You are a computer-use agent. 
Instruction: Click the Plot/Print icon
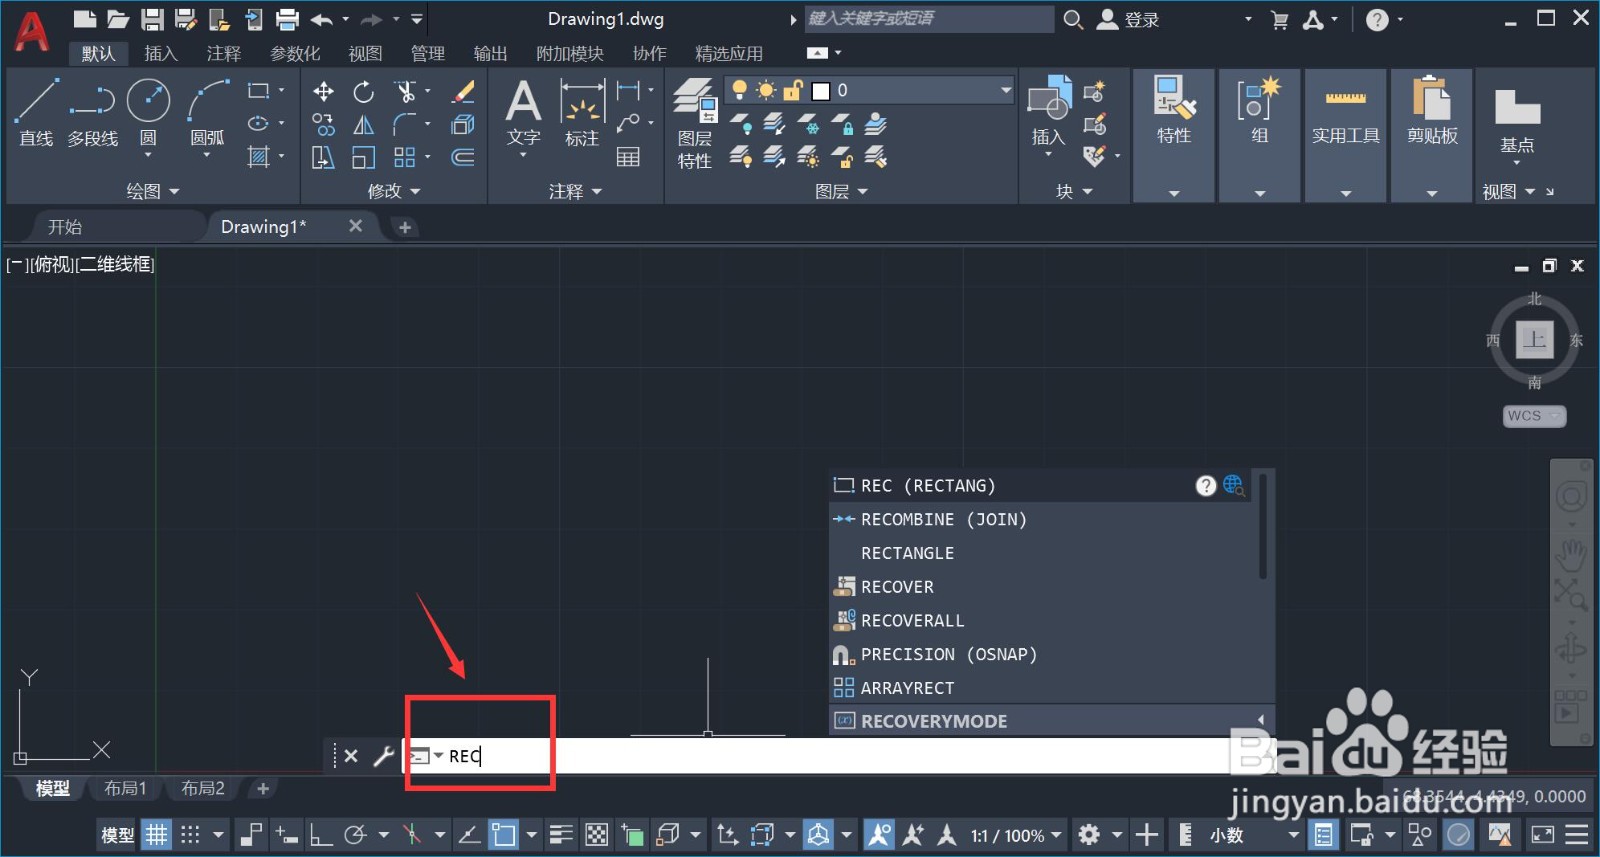click(x=287, y=19)
